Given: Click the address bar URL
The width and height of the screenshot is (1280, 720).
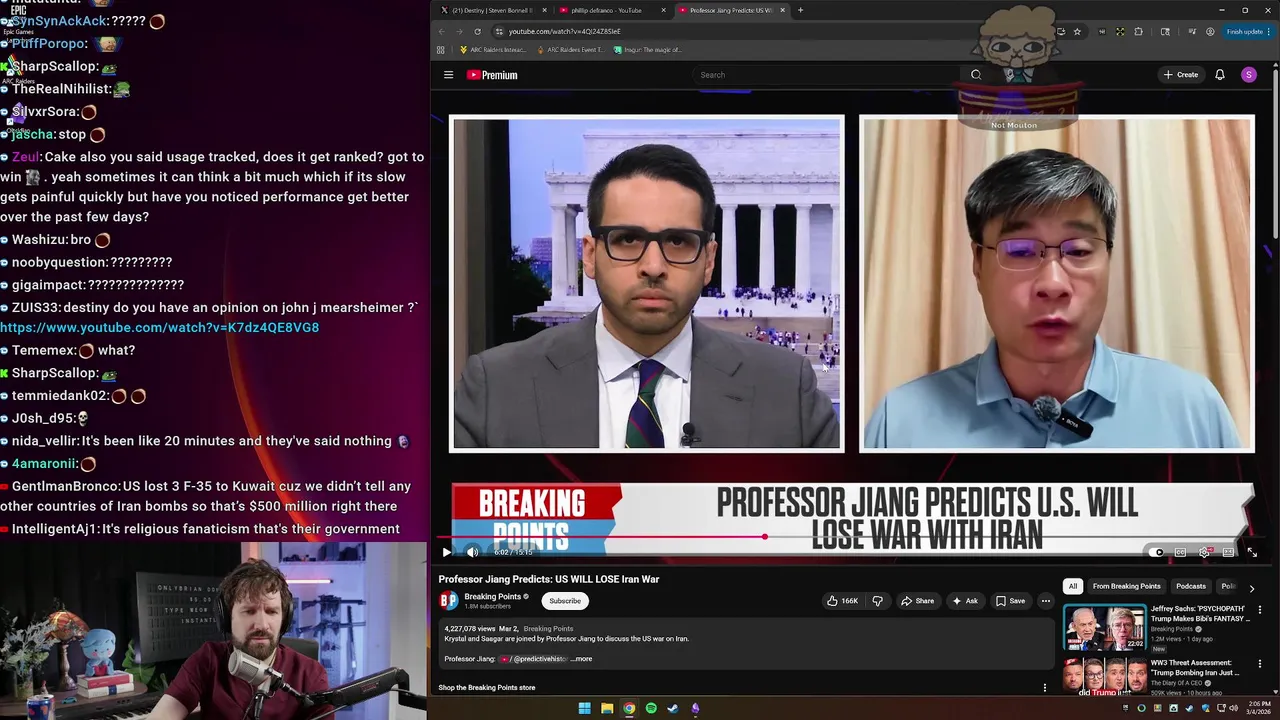Looking at the screenshot, I should click(x=564, y=31).
